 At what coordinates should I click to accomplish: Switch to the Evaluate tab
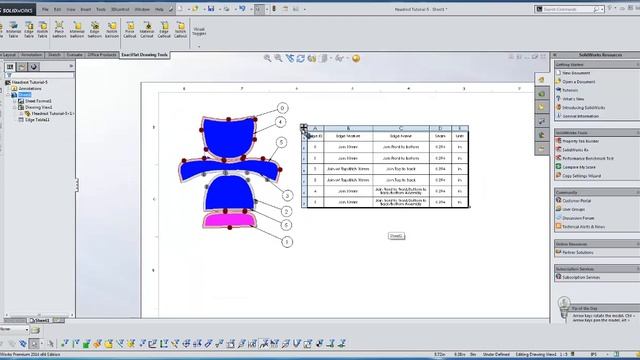(74, 55)
